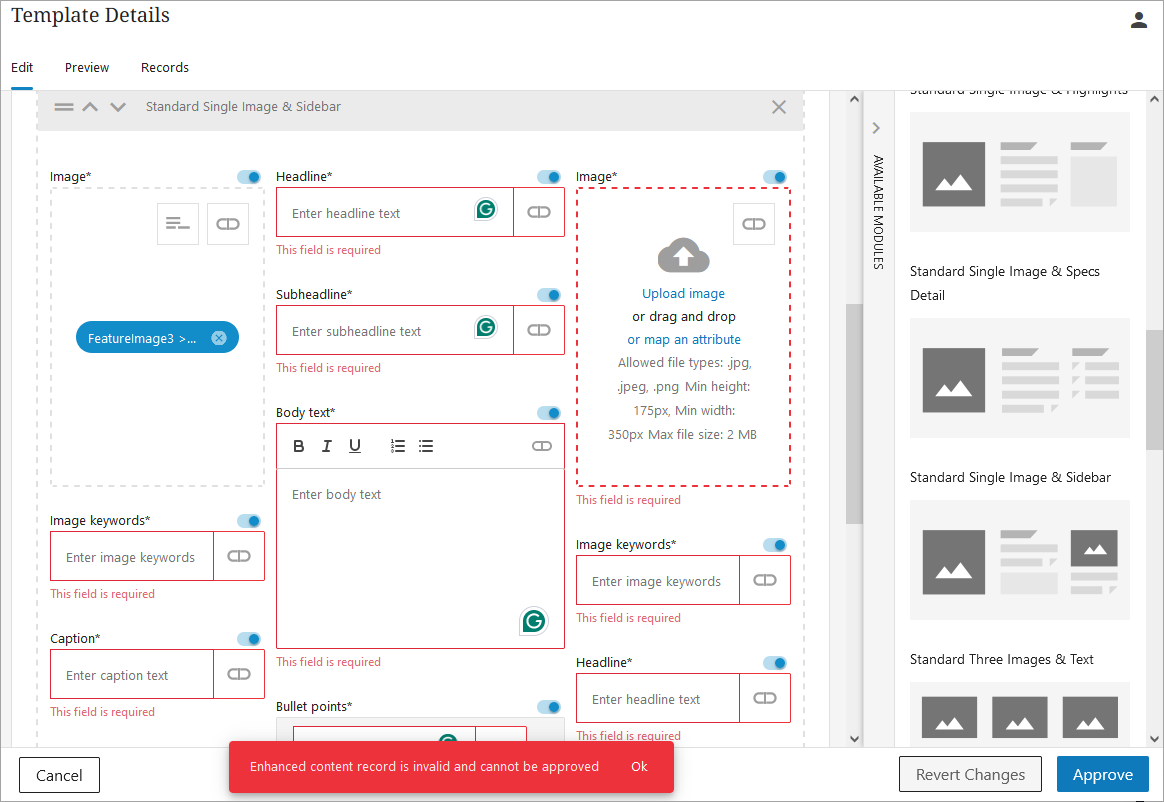Click the attribute mapping icon beside Headline field
The height and width of the screenshot is (802, 1164).
pos(539,212)
